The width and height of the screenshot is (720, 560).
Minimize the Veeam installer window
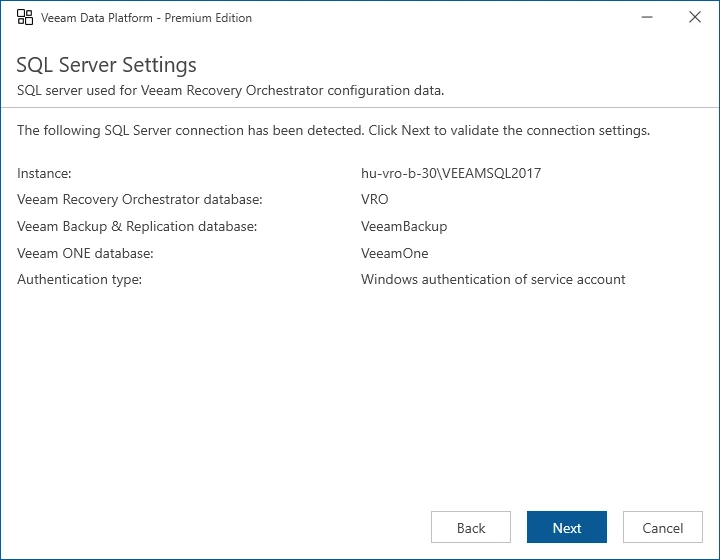point(646,17)
